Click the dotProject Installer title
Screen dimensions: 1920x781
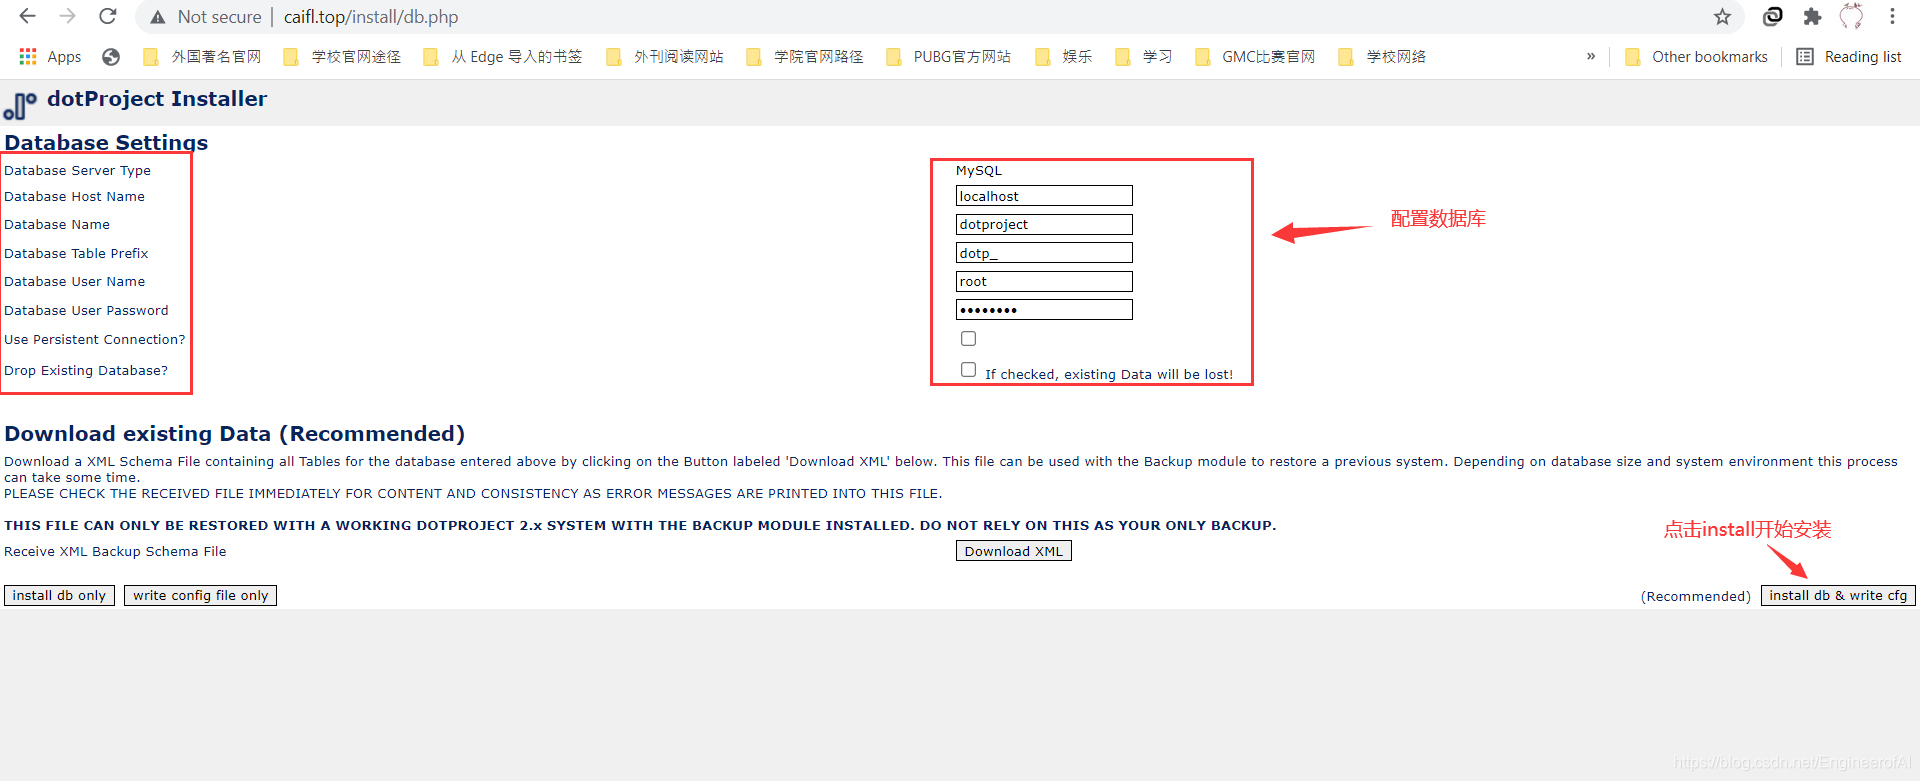pyautogui.click(x=157, y=98)
